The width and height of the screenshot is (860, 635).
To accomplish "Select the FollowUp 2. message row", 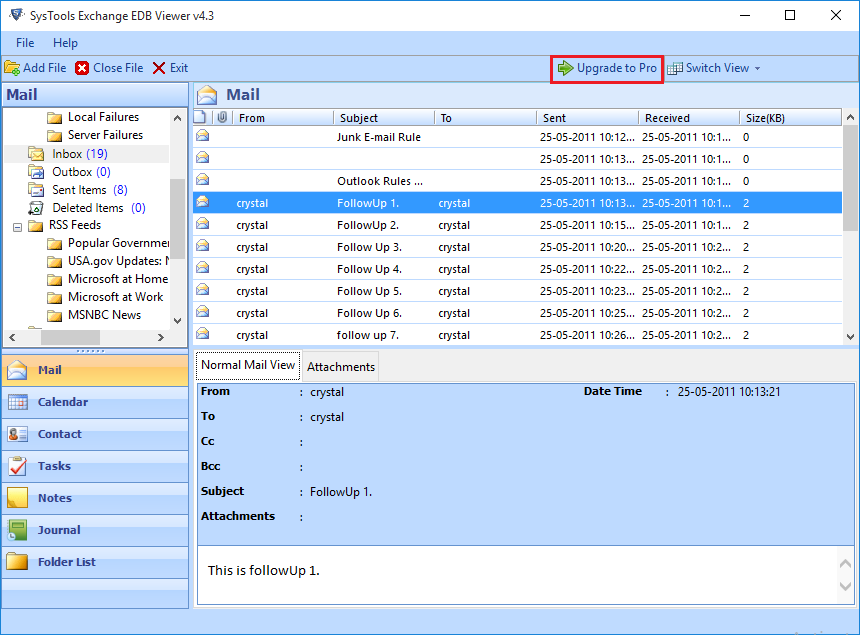I will click(x=518, y=225).
